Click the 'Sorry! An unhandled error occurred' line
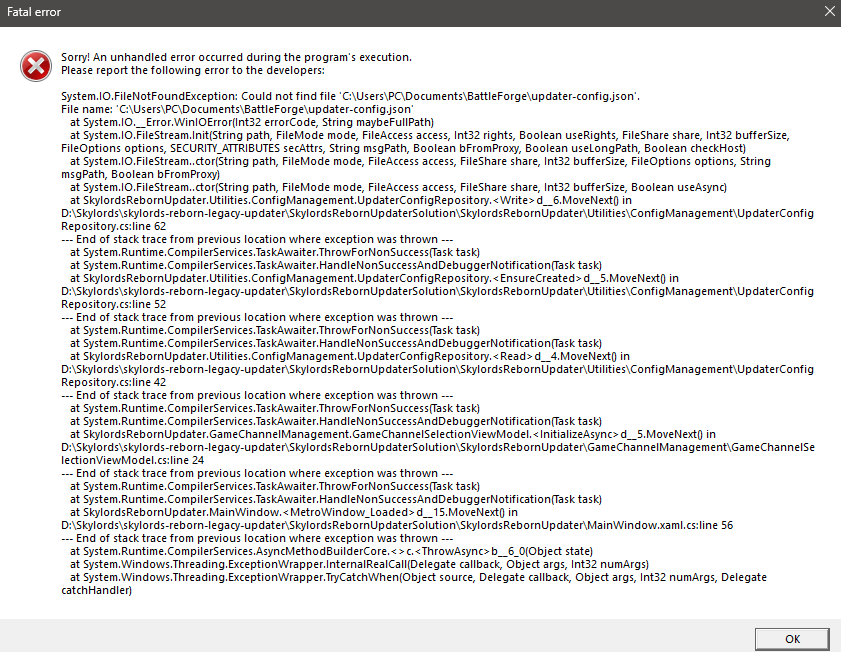The width and height of the screenshot is (841, 652). [236, 57]
